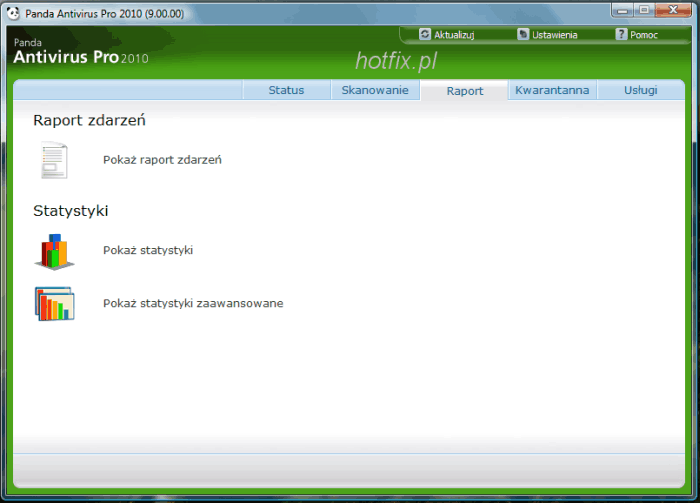Screen dimensions: 700x503
Task: Open the 'Pokaż statystyki zaawansowane' link
Action: coord(193,303)
